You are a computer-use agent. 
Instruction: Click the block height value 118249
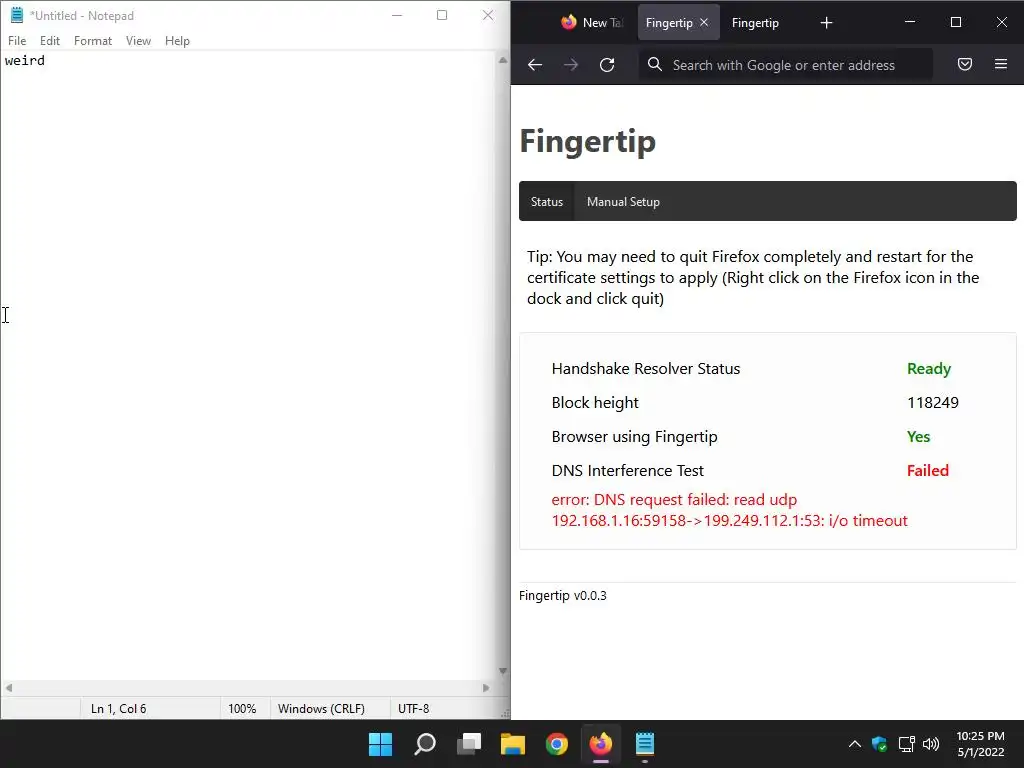pos(933,402)
